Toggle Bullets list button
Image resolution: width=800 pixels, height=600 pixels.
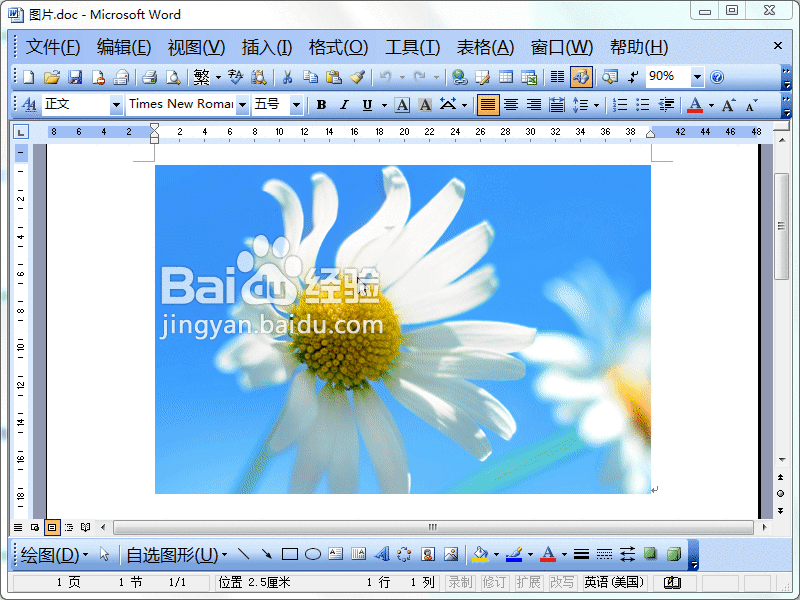point(643,105)
